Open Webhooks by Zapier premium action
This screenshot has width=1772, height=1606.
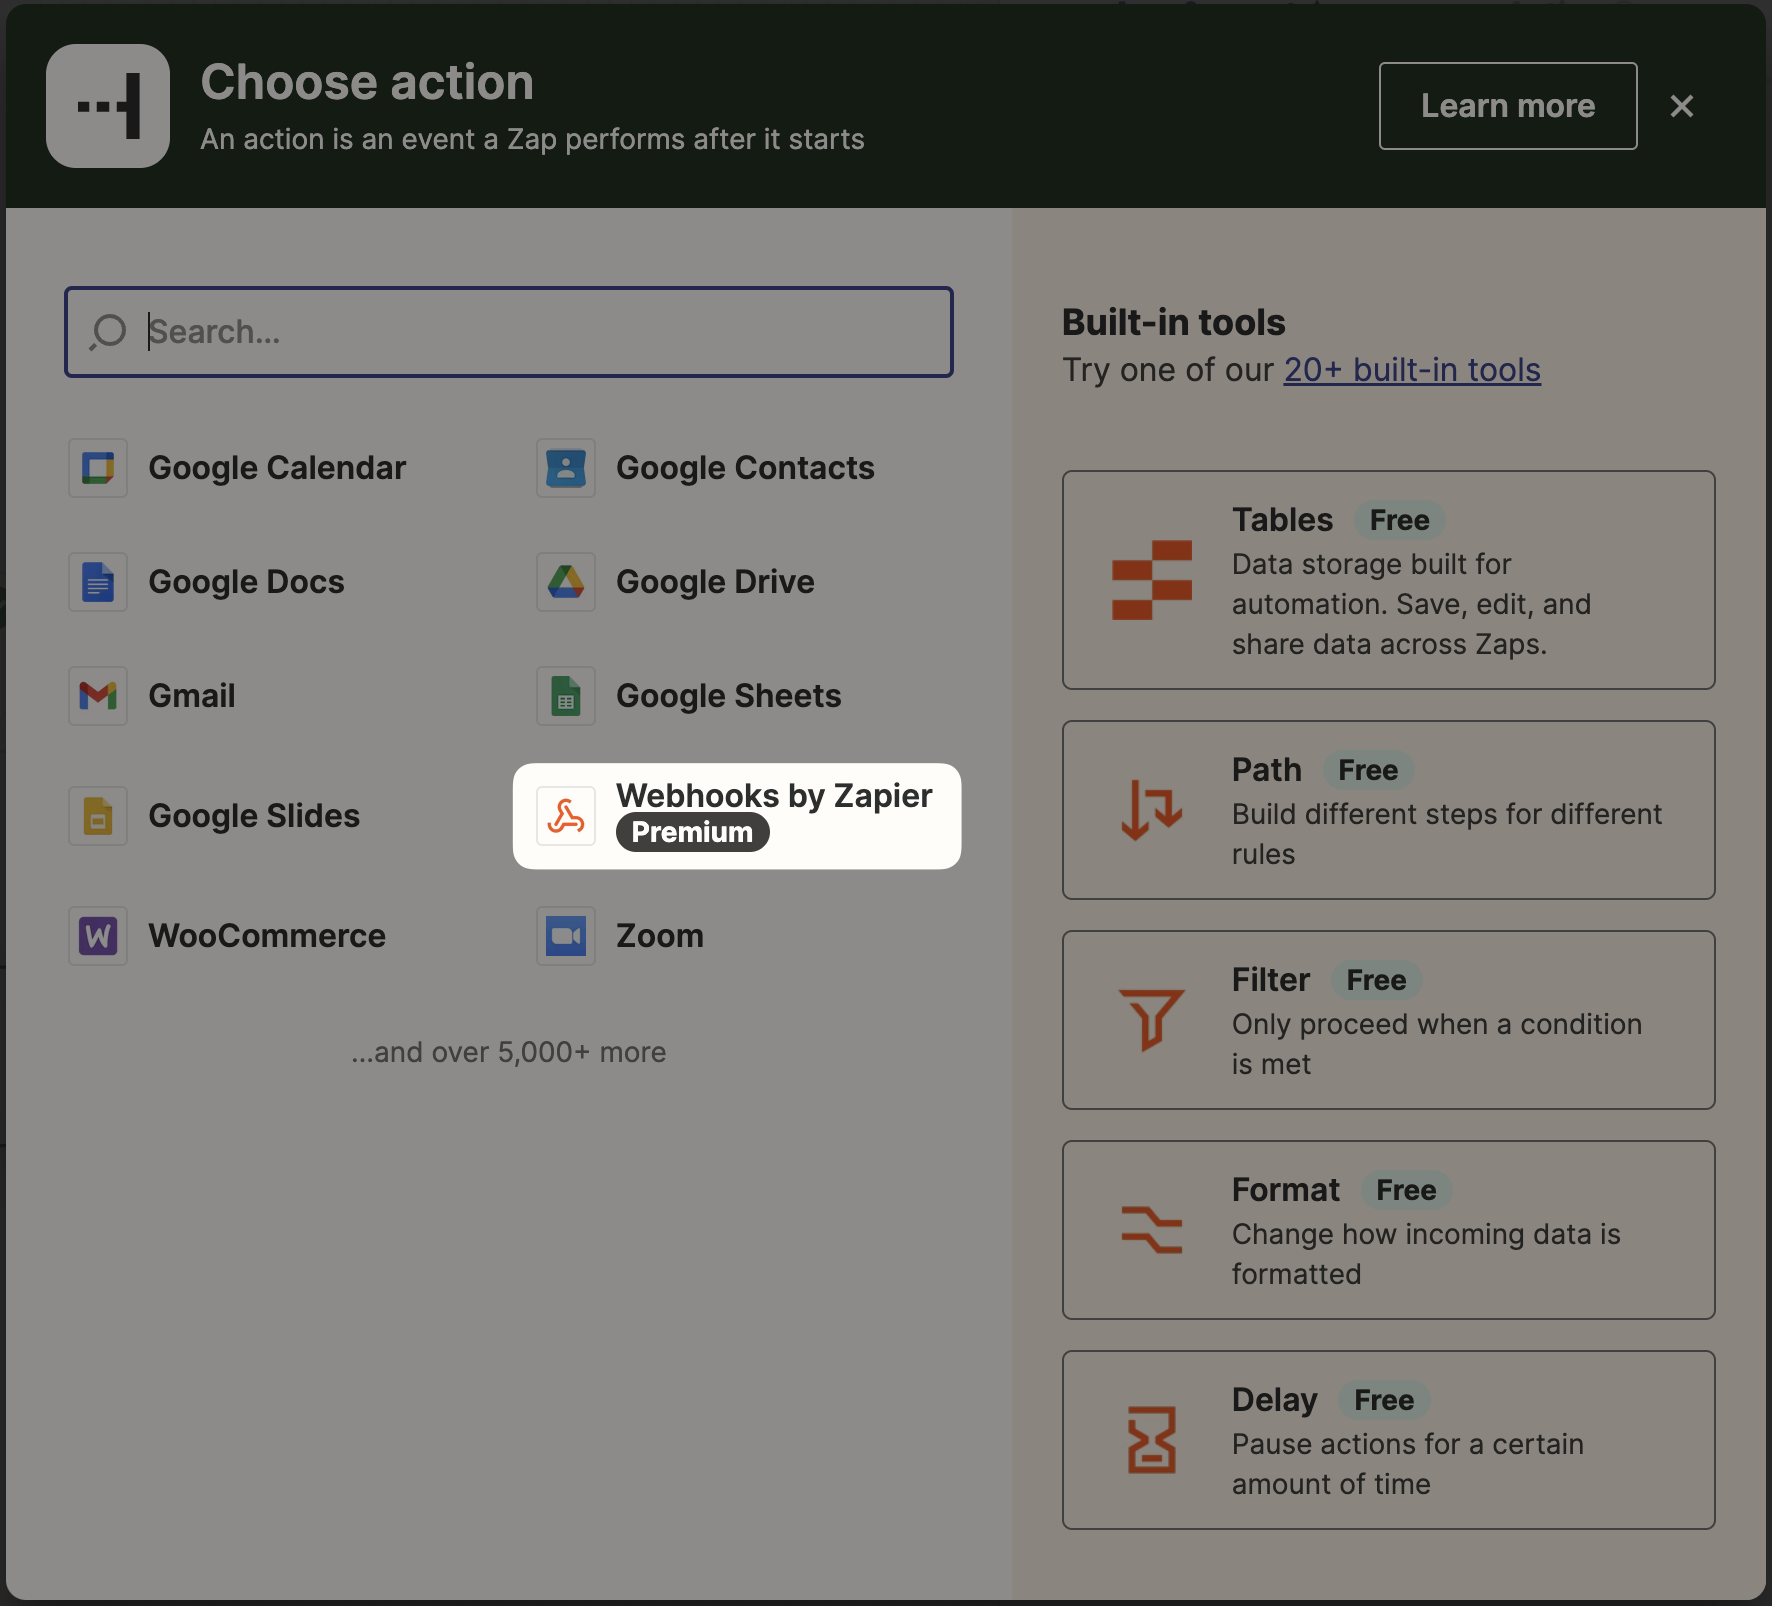[737, 816]
